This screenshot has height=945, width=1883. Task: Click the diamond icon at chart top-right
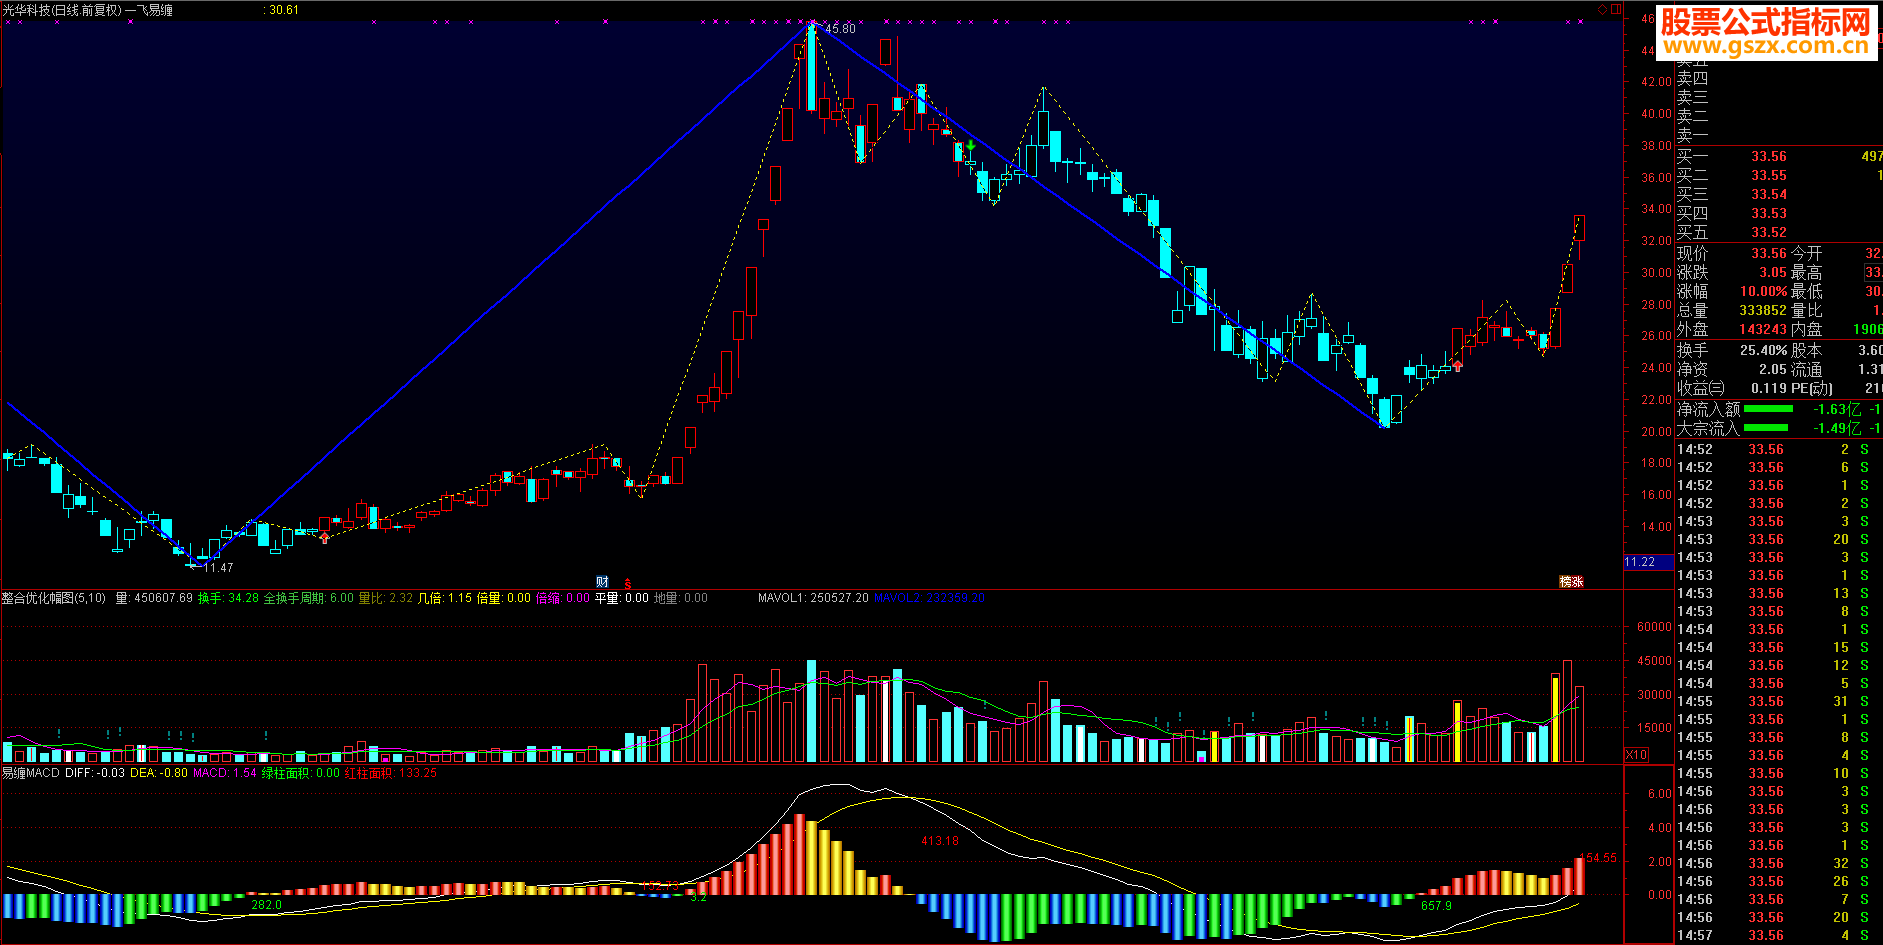point(1602,9)
